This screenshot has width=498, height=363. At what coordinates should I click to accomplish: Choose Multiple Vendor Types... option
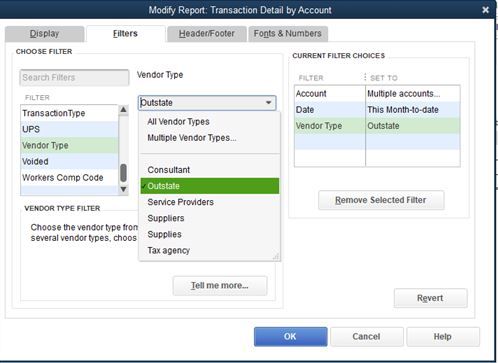tap(210, 138)
